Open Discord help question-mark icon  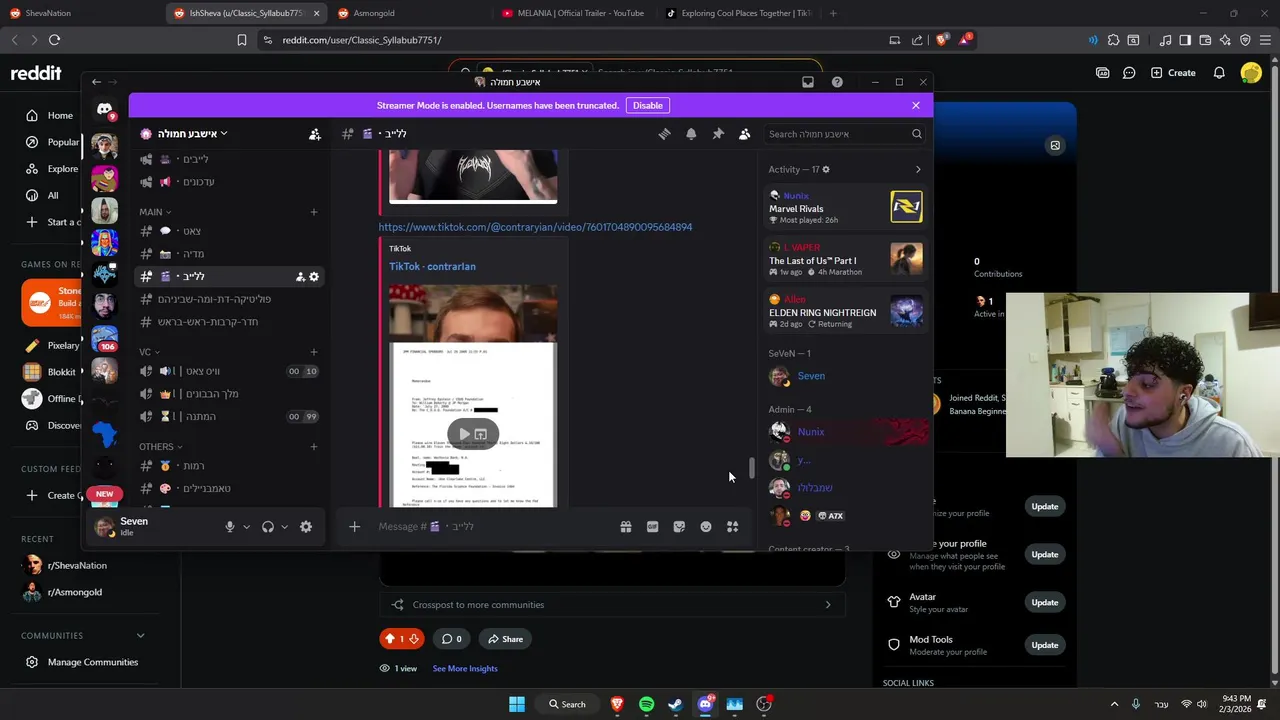pyautogui.click(x=837, y=82)
